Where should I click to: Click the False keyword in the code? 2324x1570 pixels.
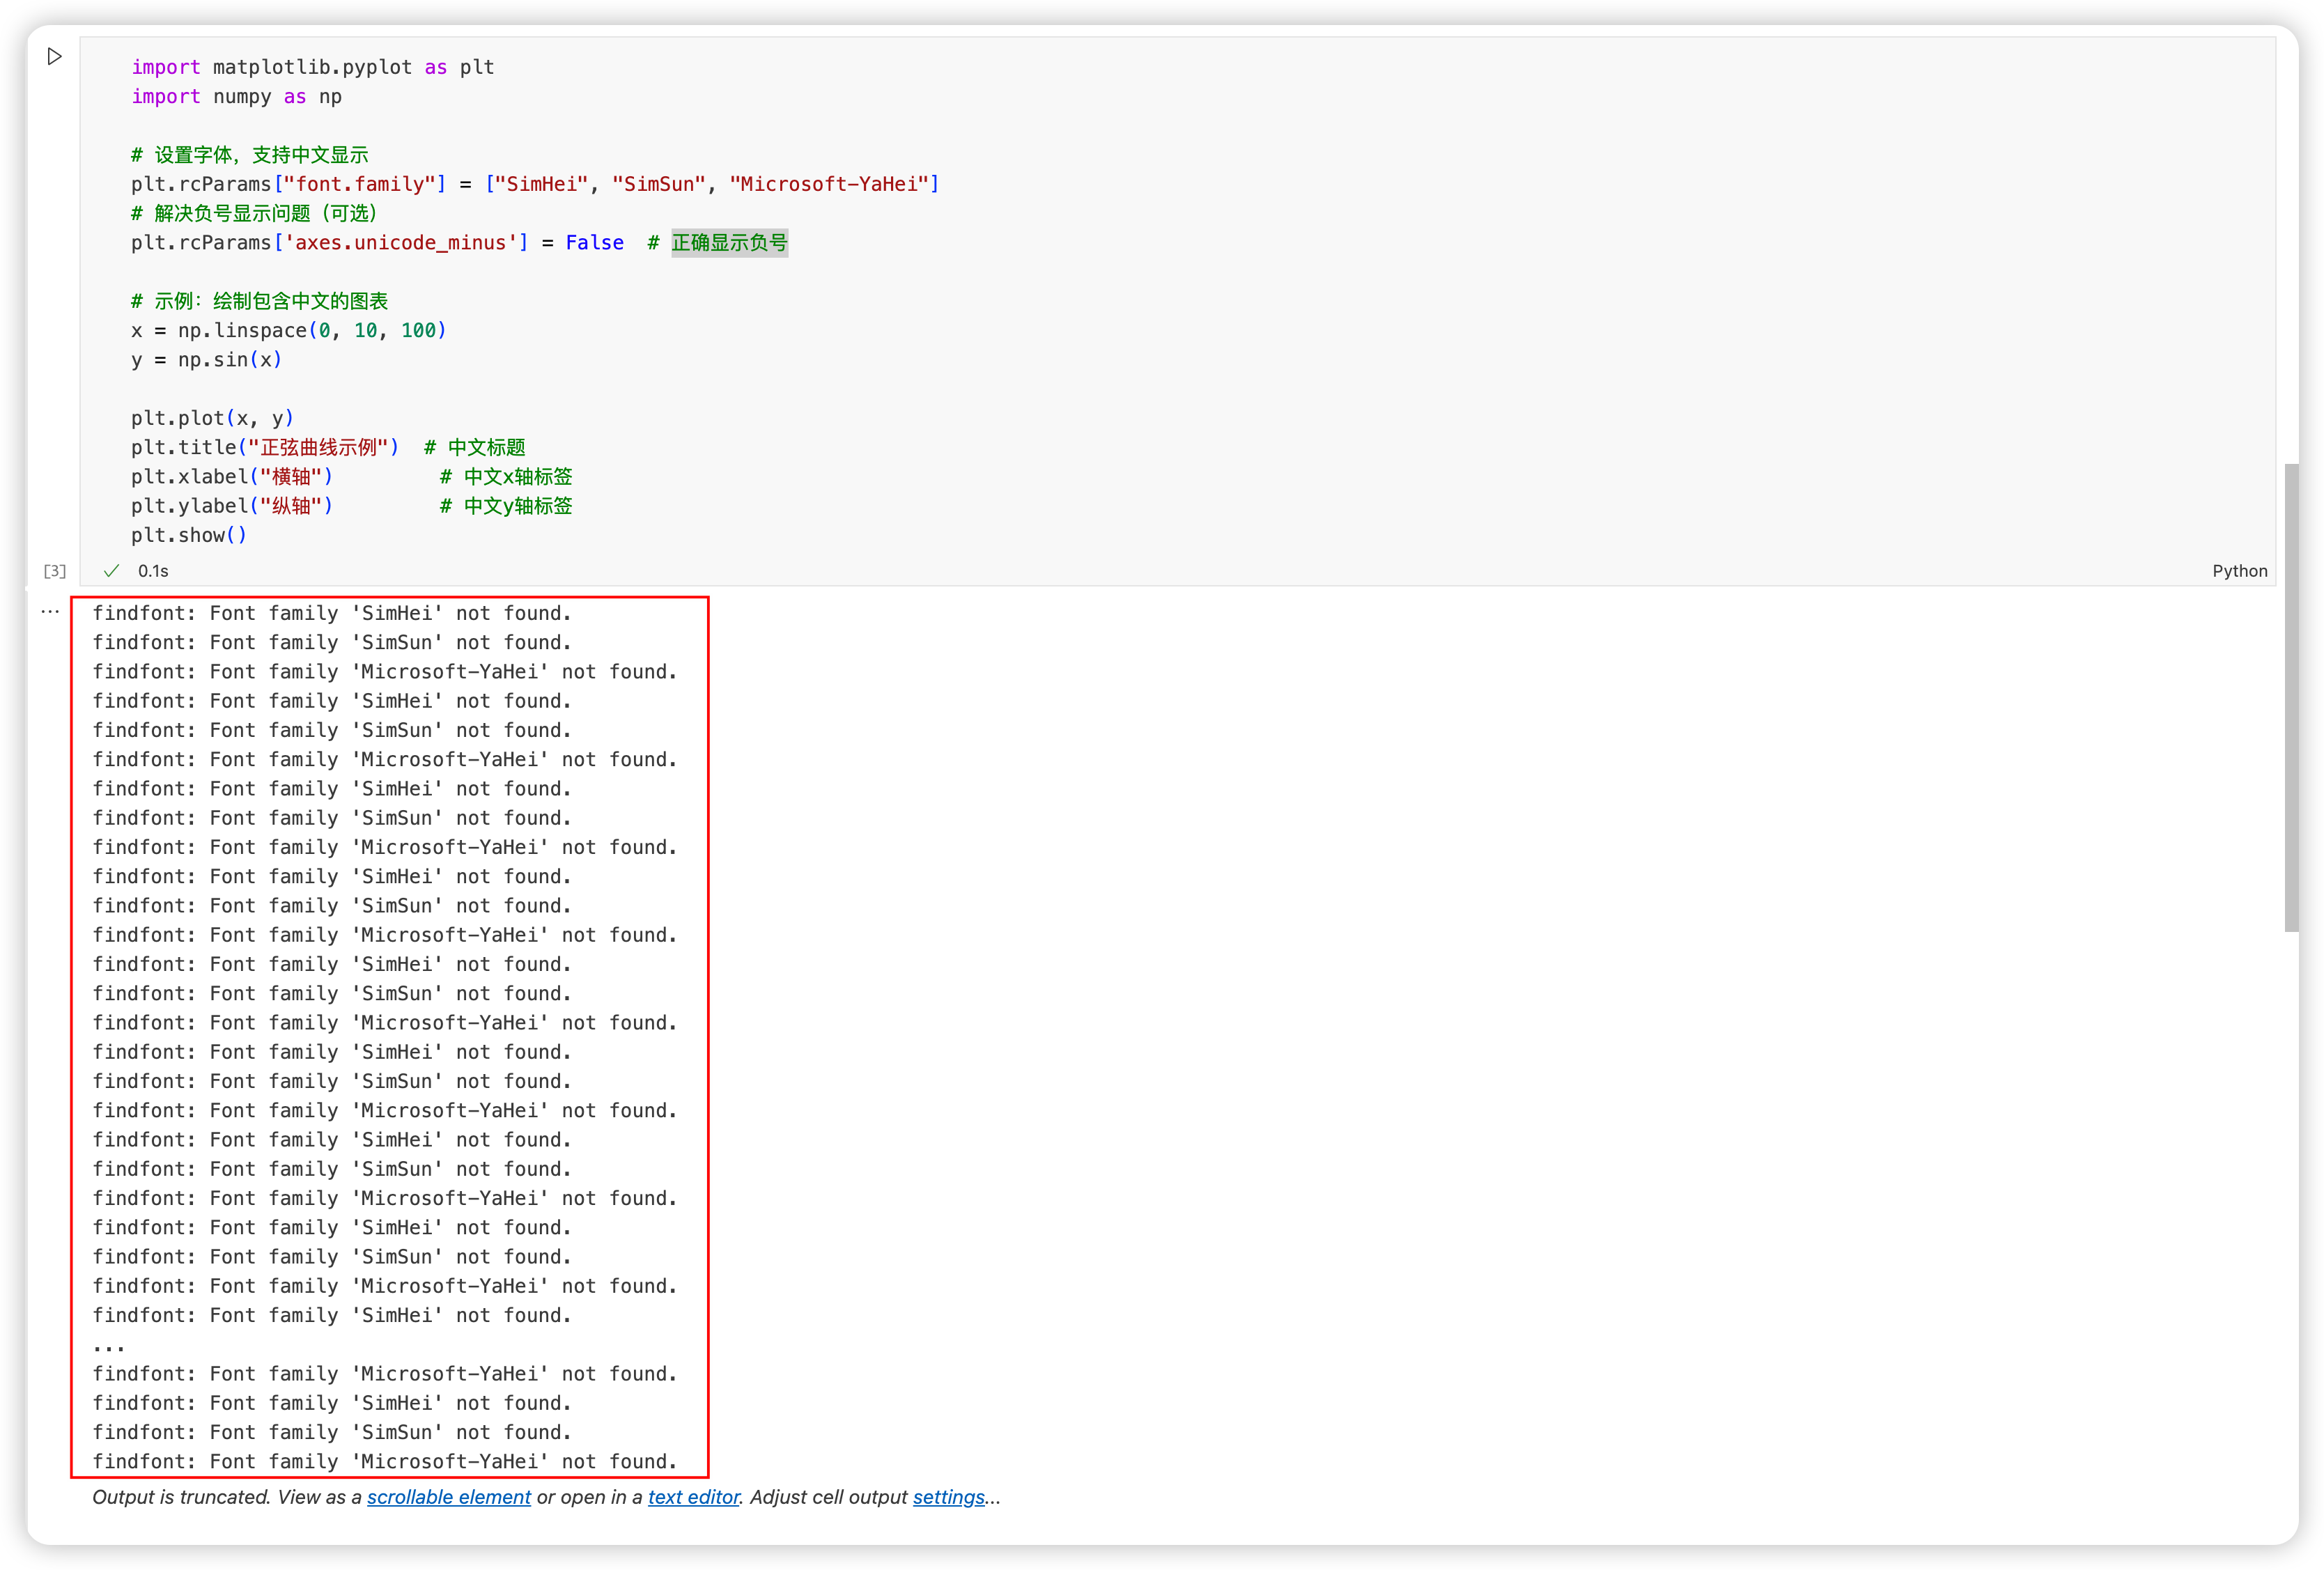point(594,243)
